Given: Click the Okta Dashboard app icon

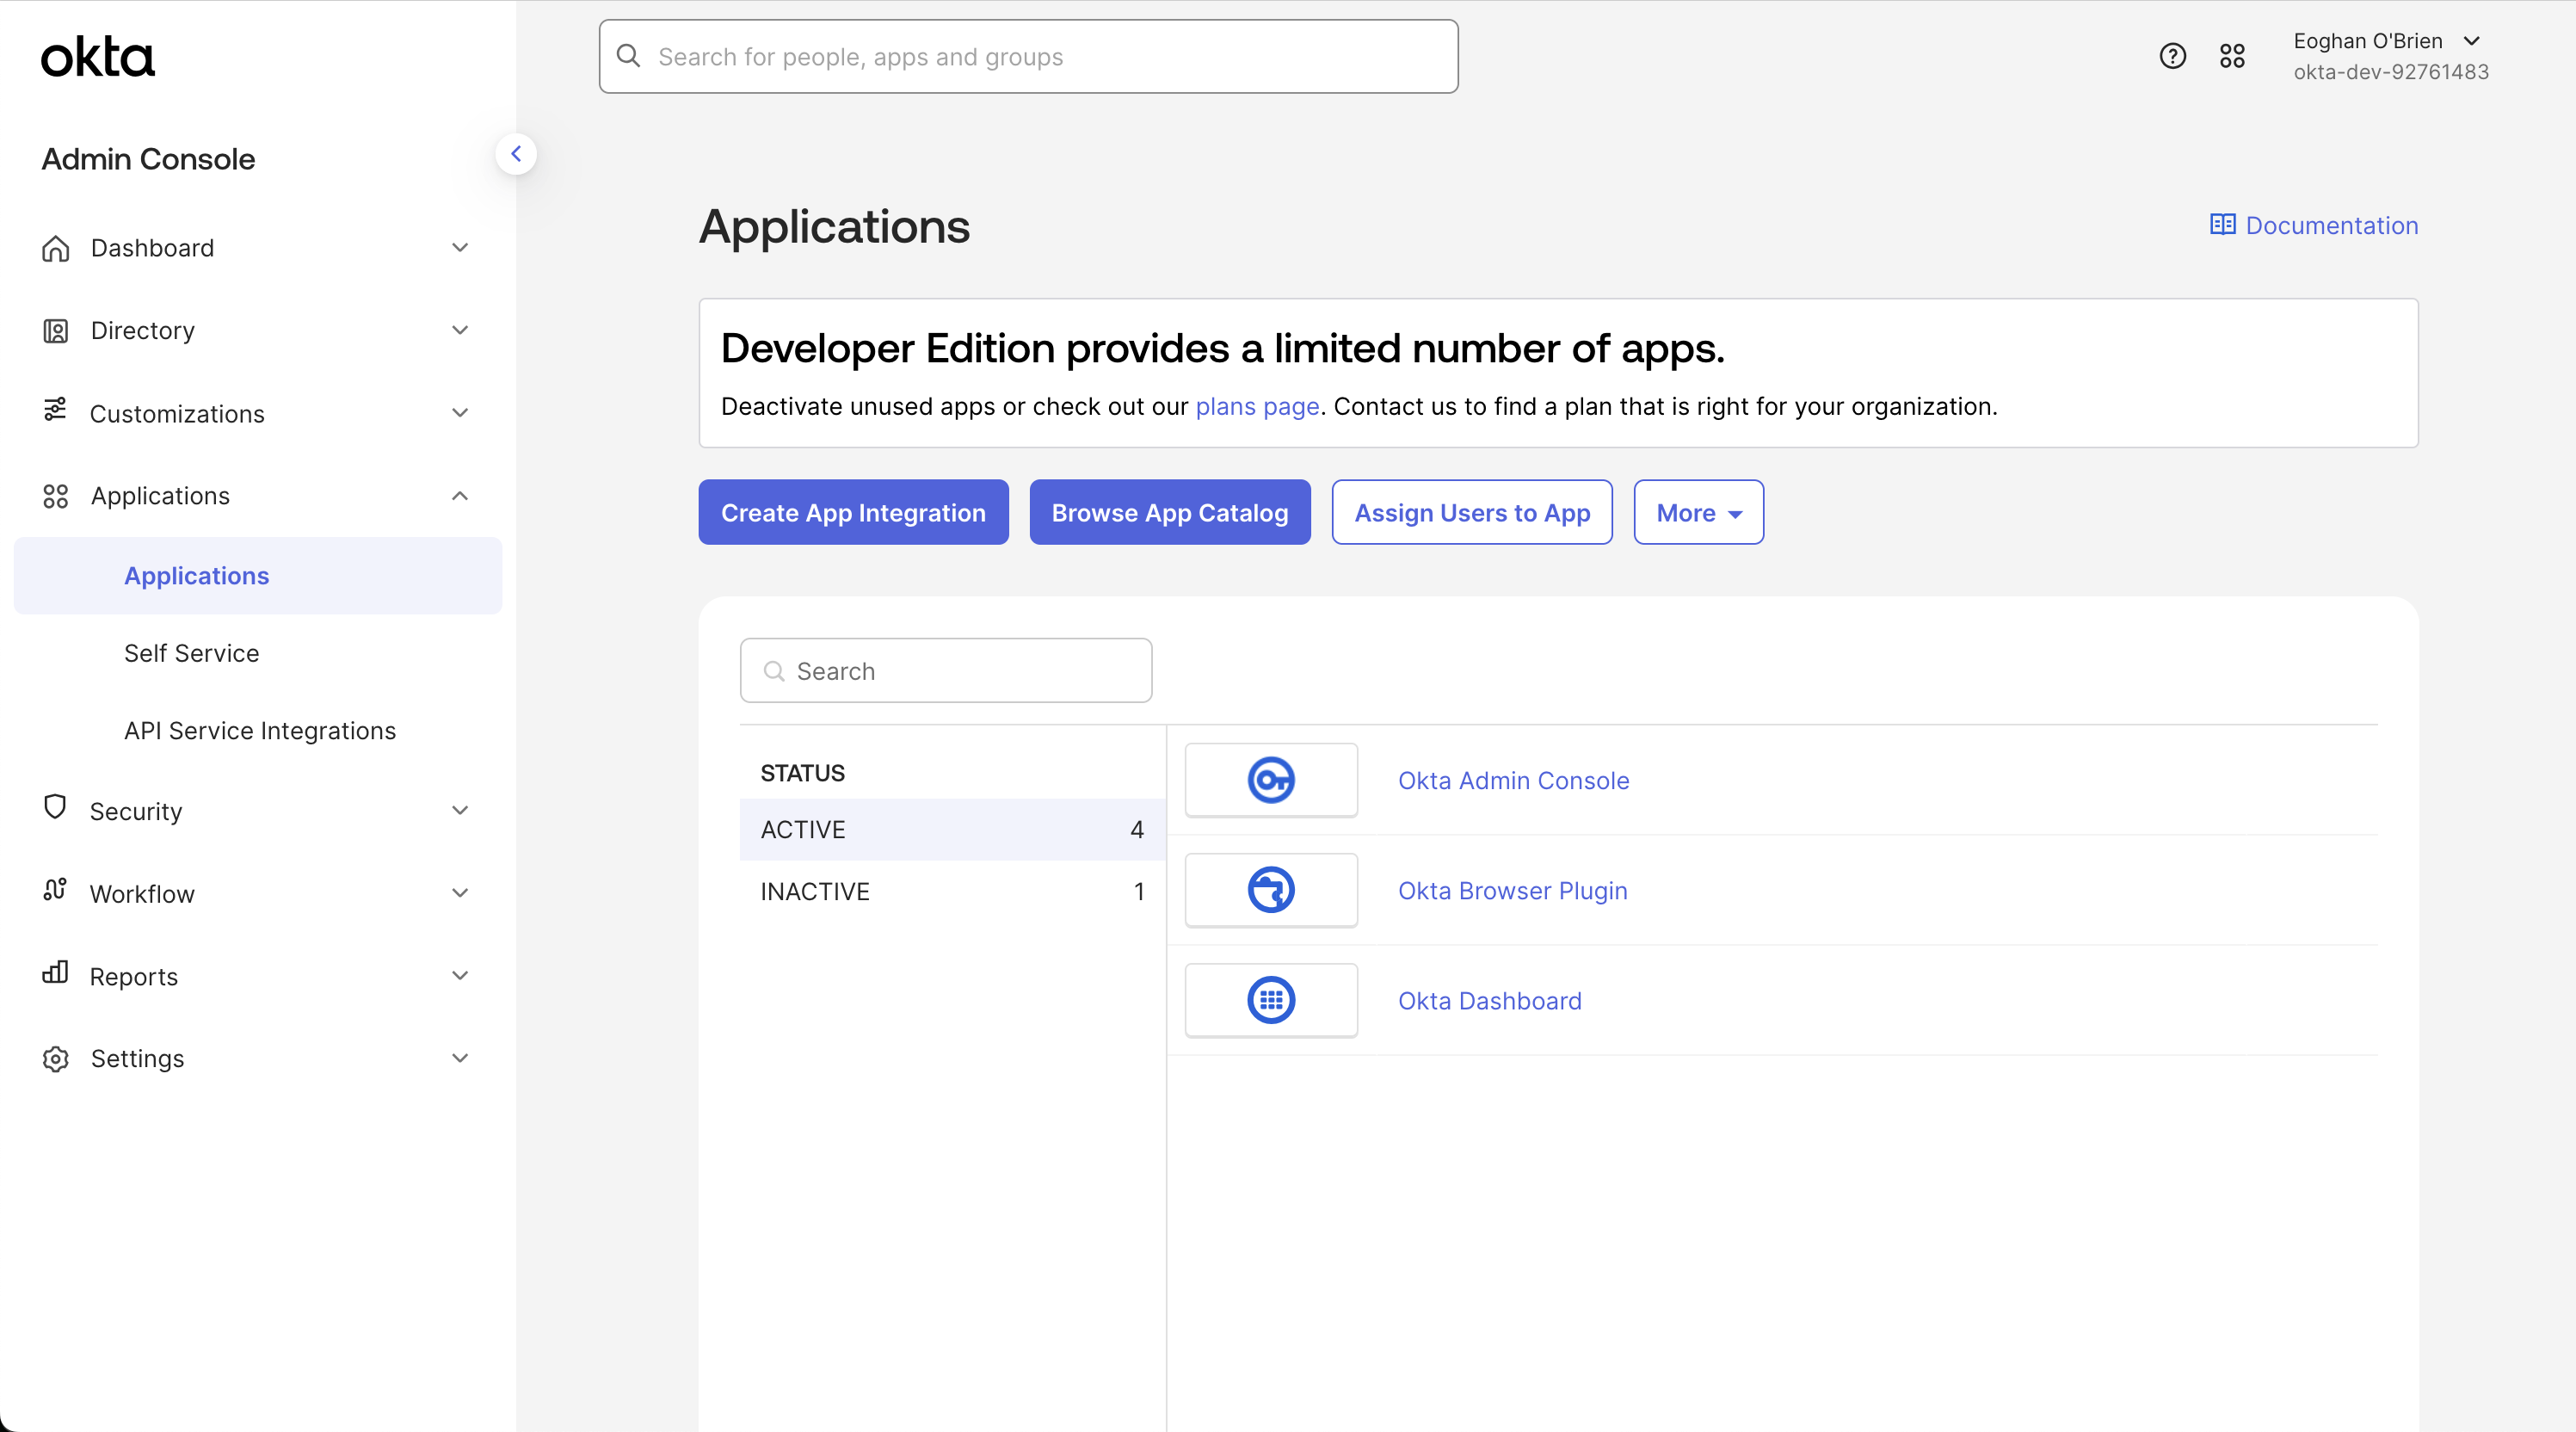Looking at the screenshot, I should 1271,1000.
